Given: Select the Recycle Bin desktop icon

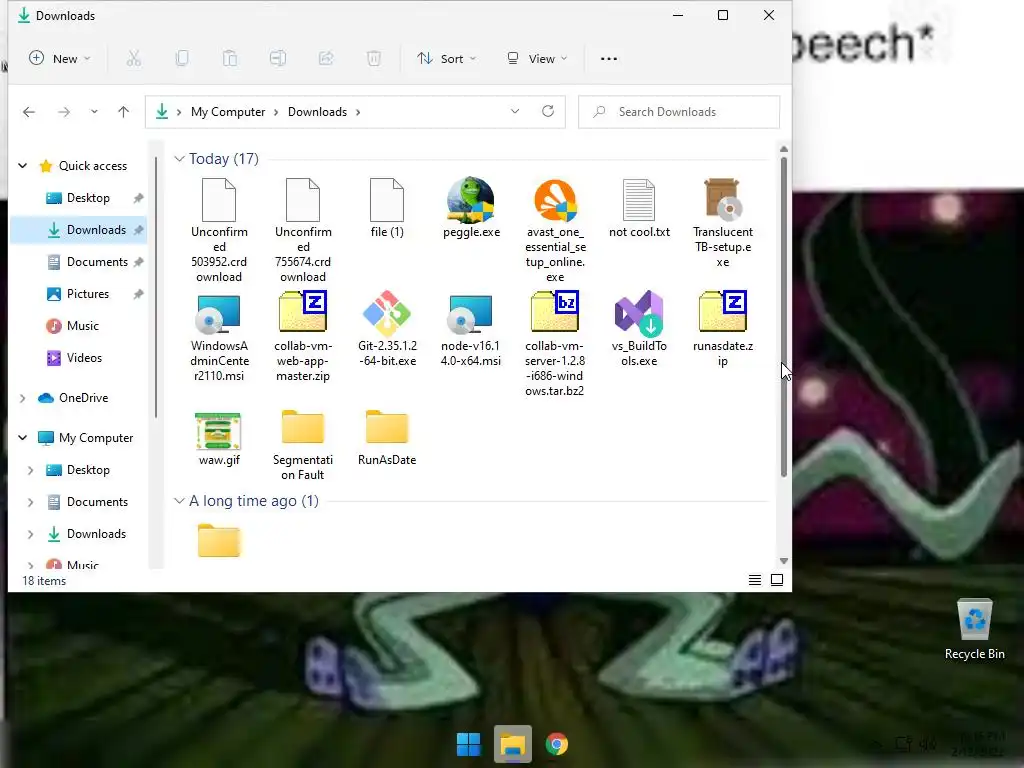Looking at the screenshot, I should pos(974,630).
